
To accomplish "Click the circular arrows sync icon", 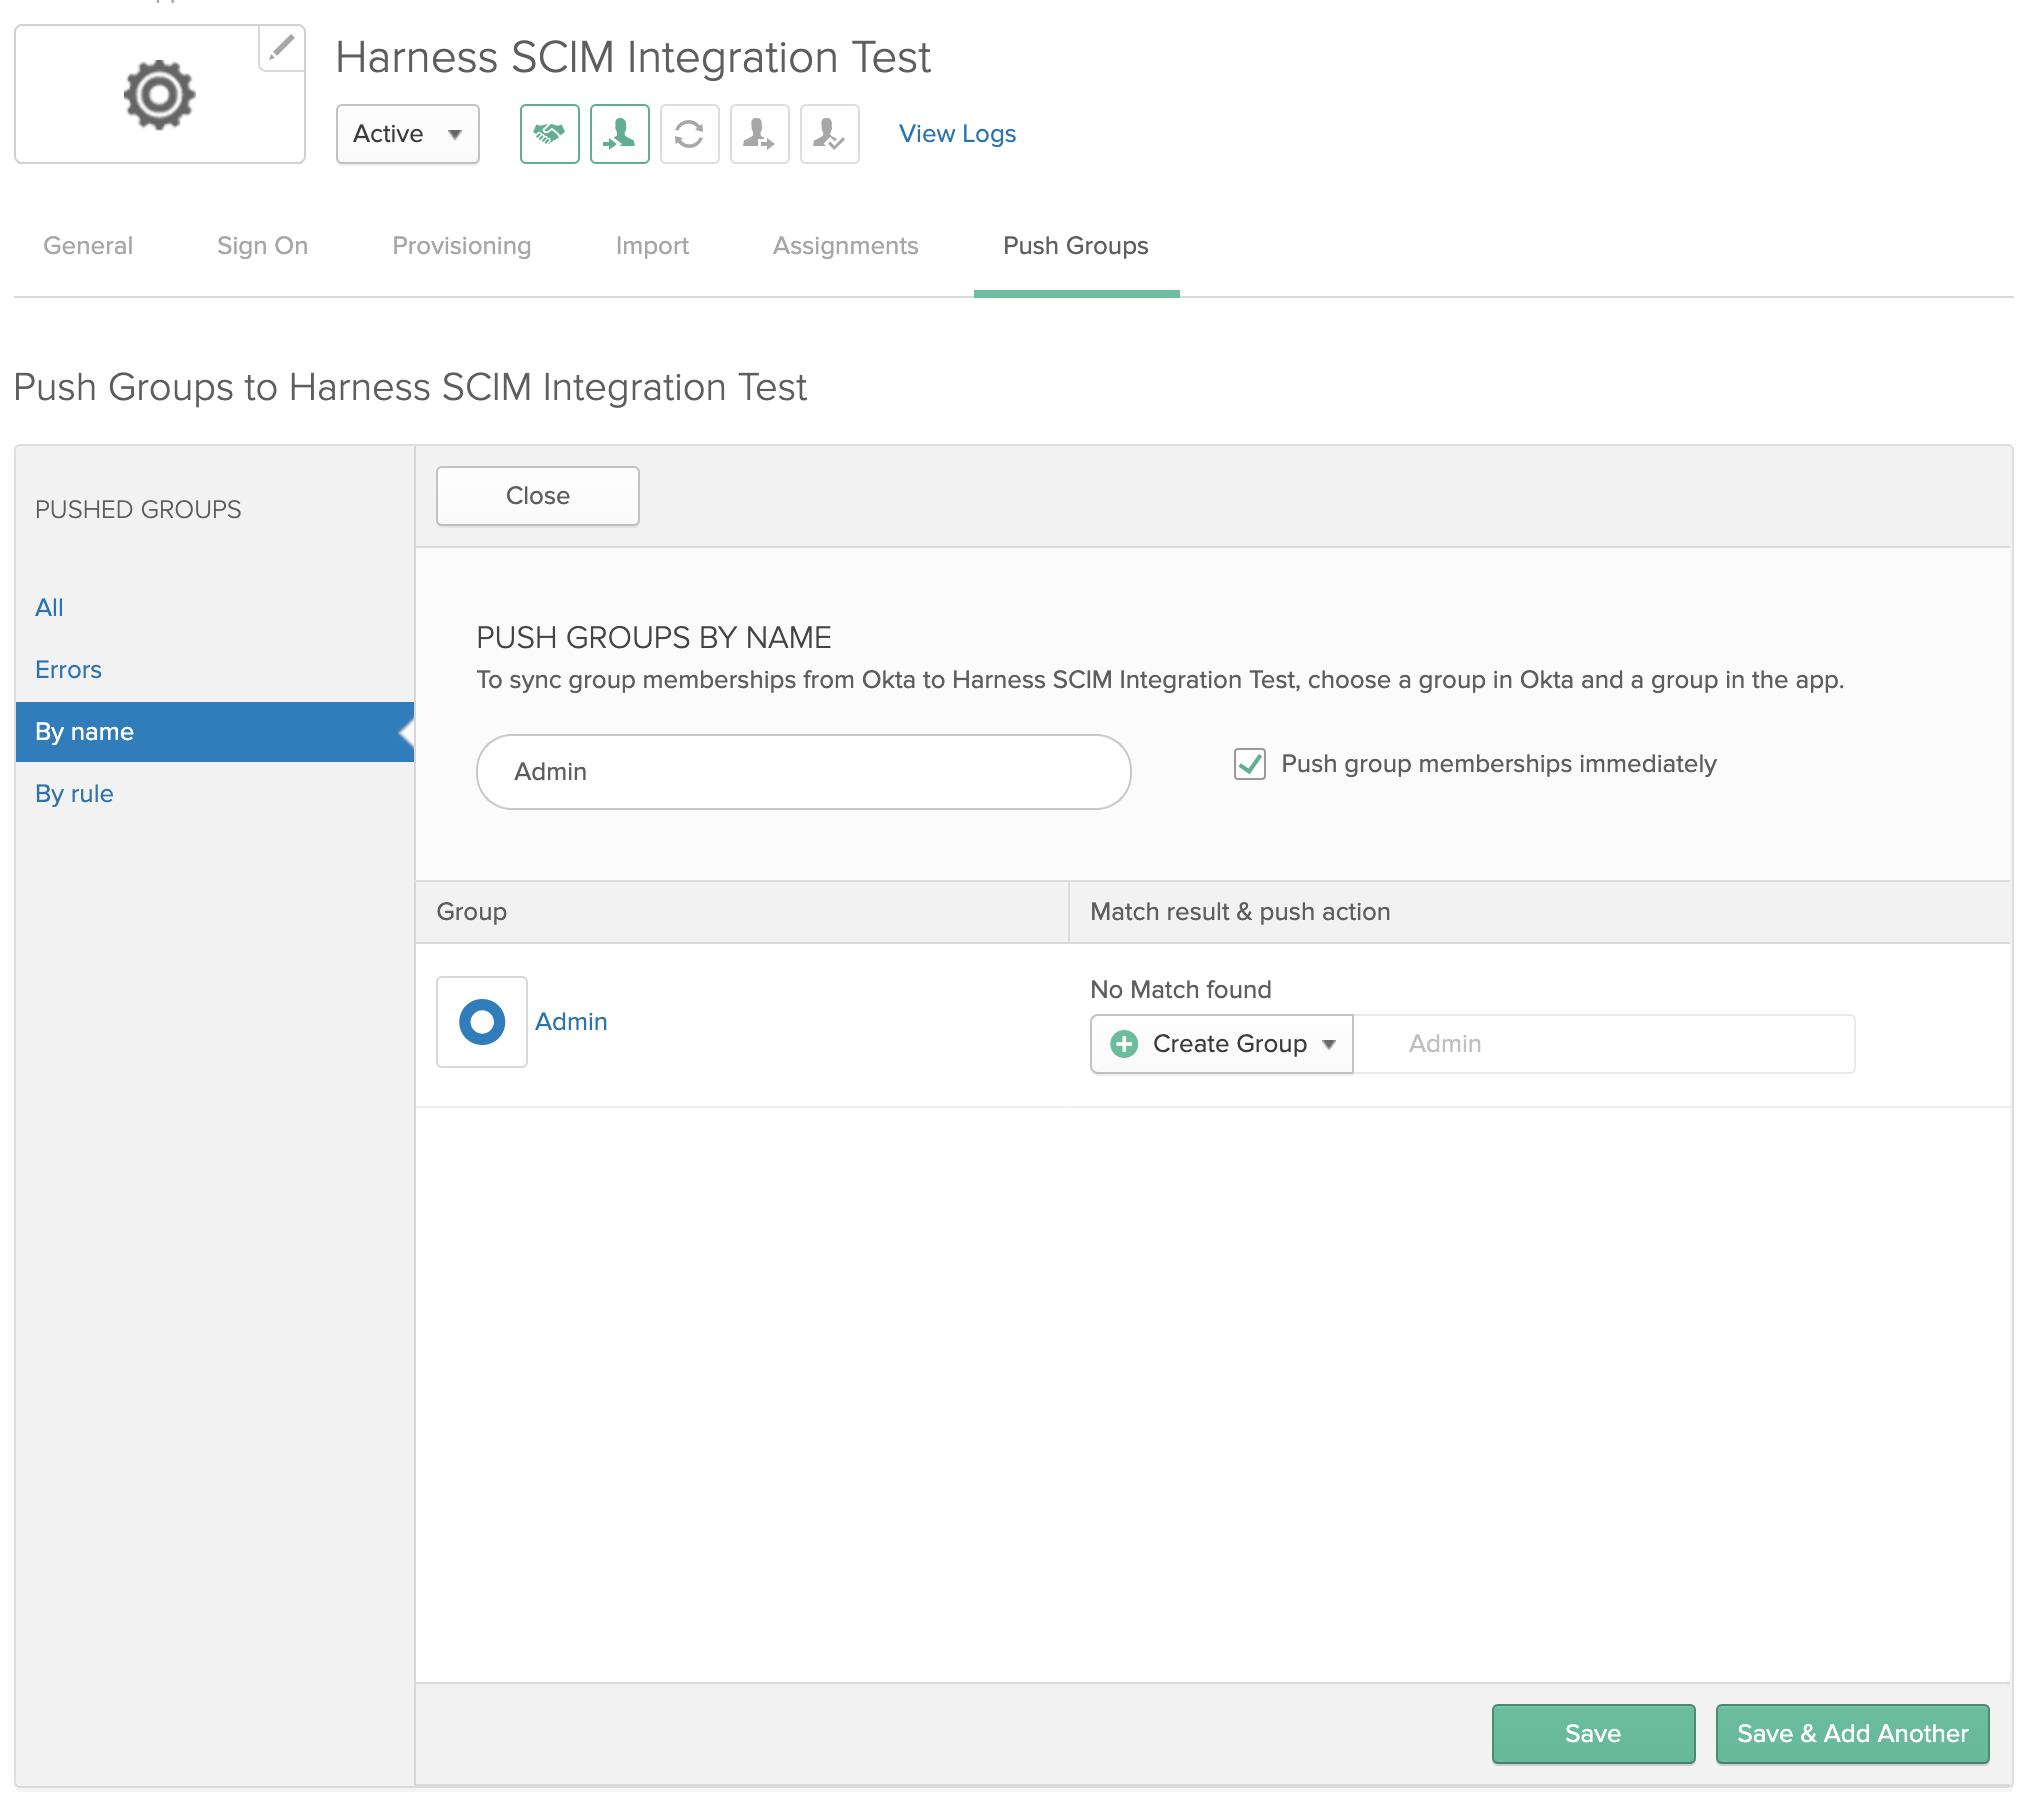I will tap(690, 134).
